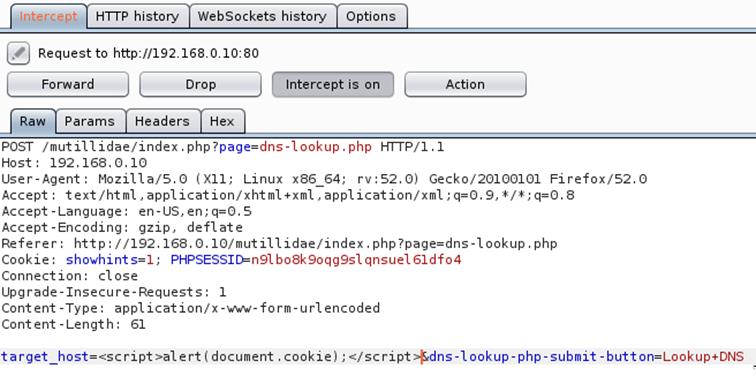
Task: Select the Raw view tab
Action: [33, 121]
